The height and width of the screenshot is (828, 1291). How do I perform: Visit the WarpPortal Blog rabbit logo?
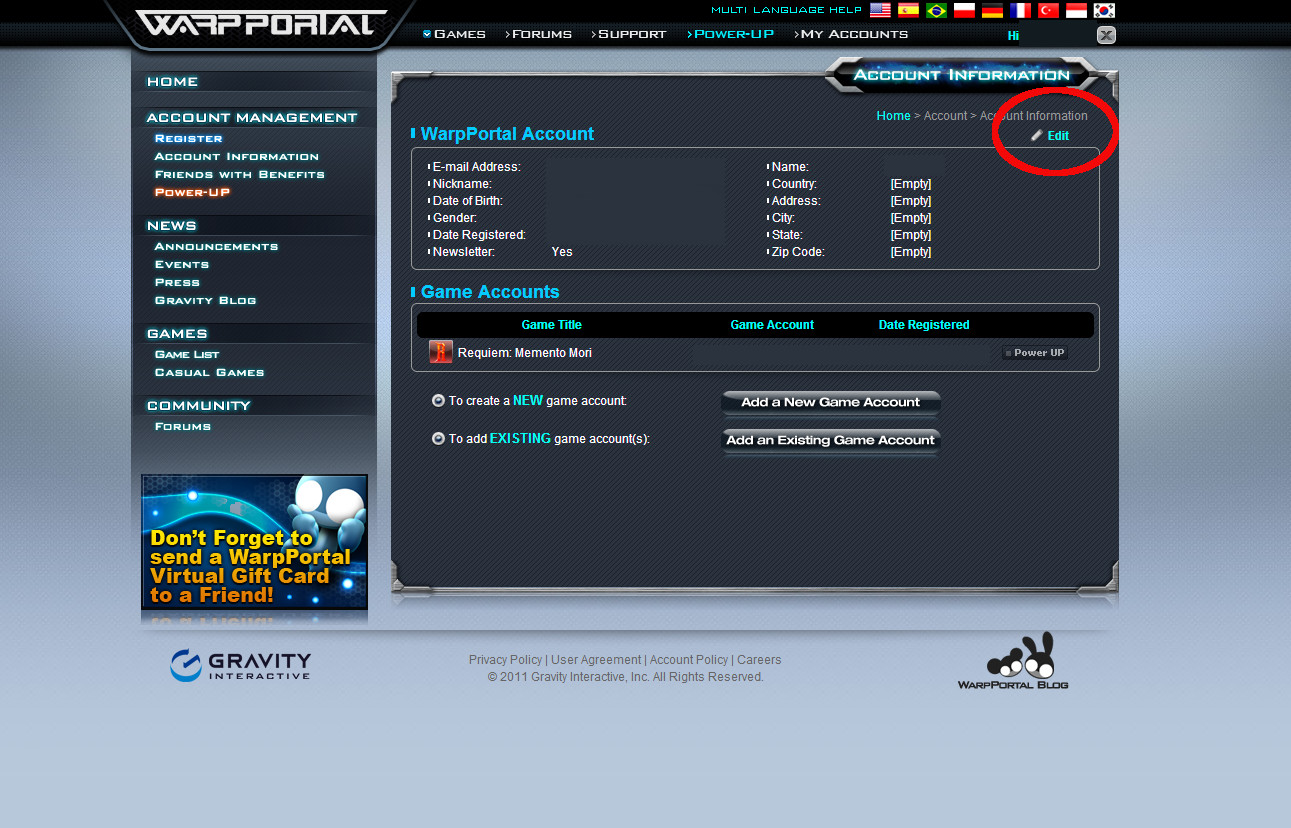1013,661
